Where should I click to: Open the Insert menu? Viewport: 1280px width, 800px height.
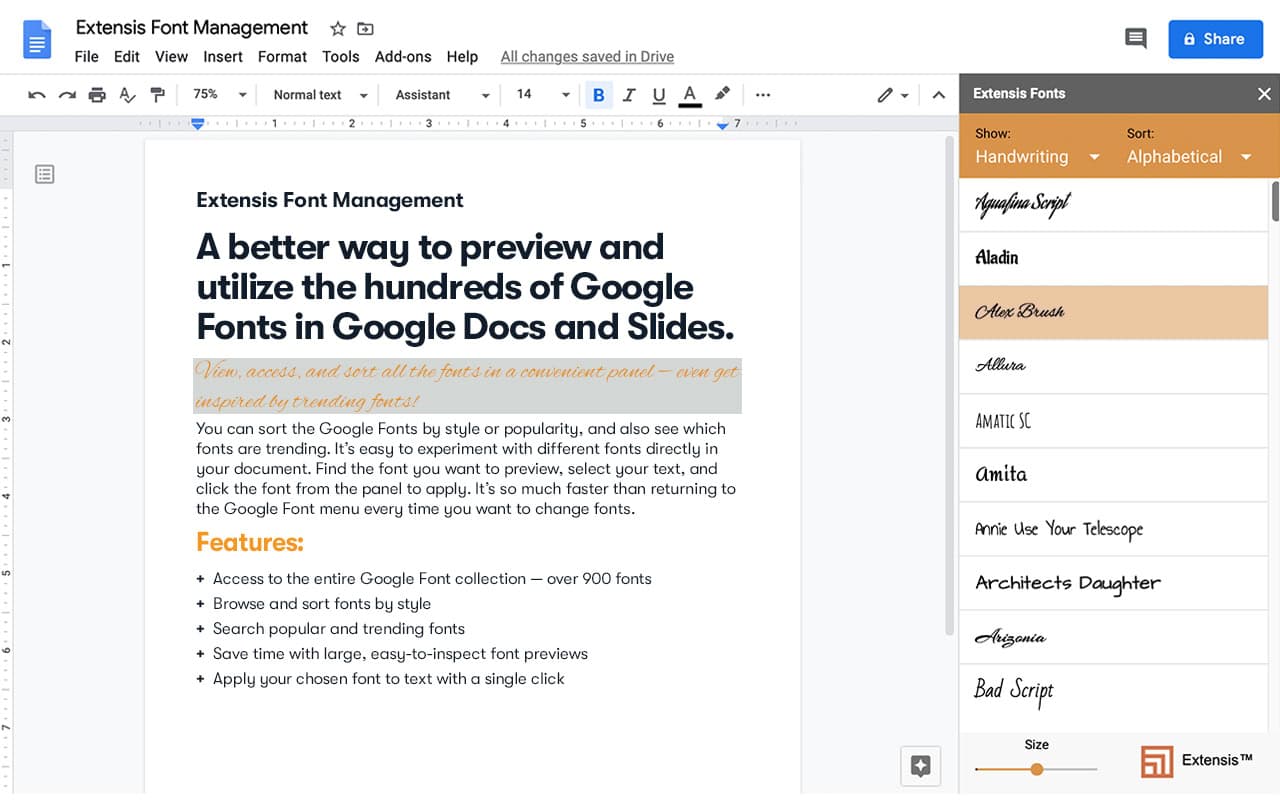223,57
